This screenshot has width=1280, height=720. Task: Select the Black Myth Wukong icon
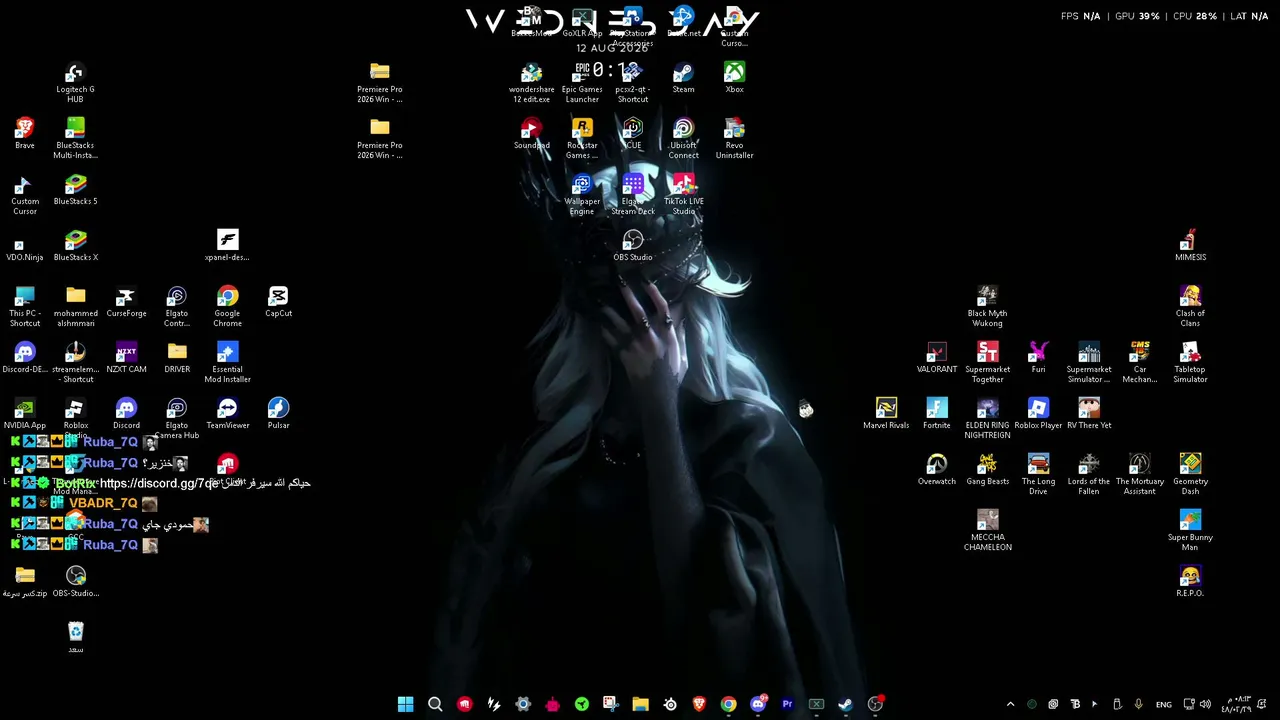pyautogui.click(x=987, y=307)
